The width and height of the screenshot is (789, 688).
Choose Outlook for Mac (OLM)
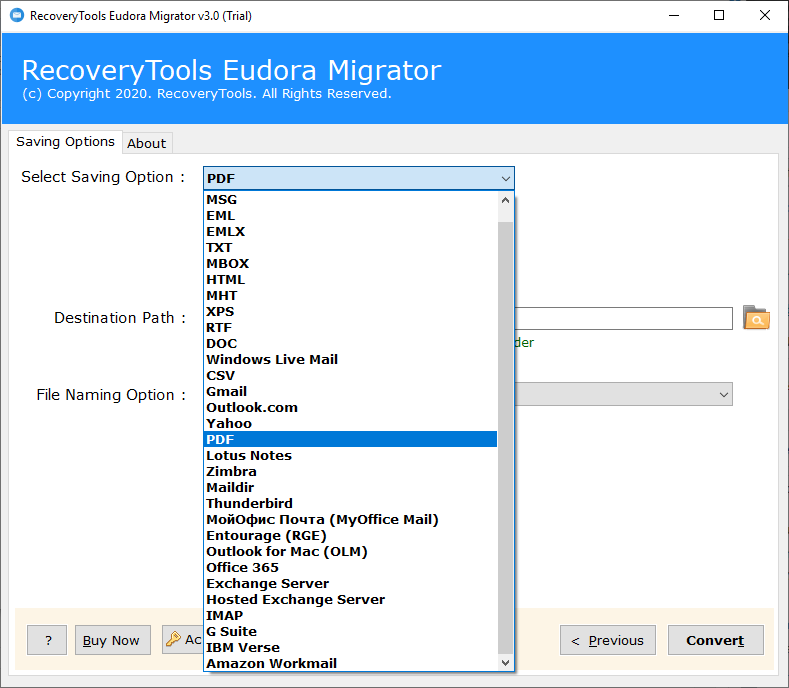(351, 552)
